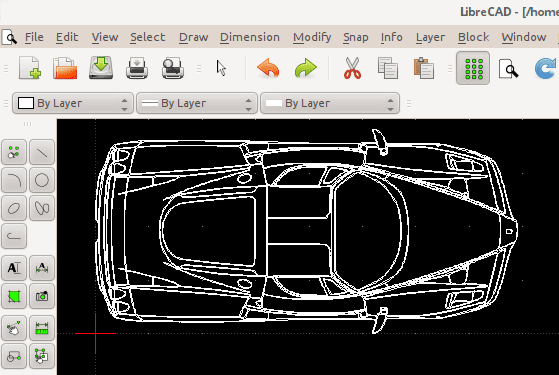Open the Dimension menu

point(250,37)
